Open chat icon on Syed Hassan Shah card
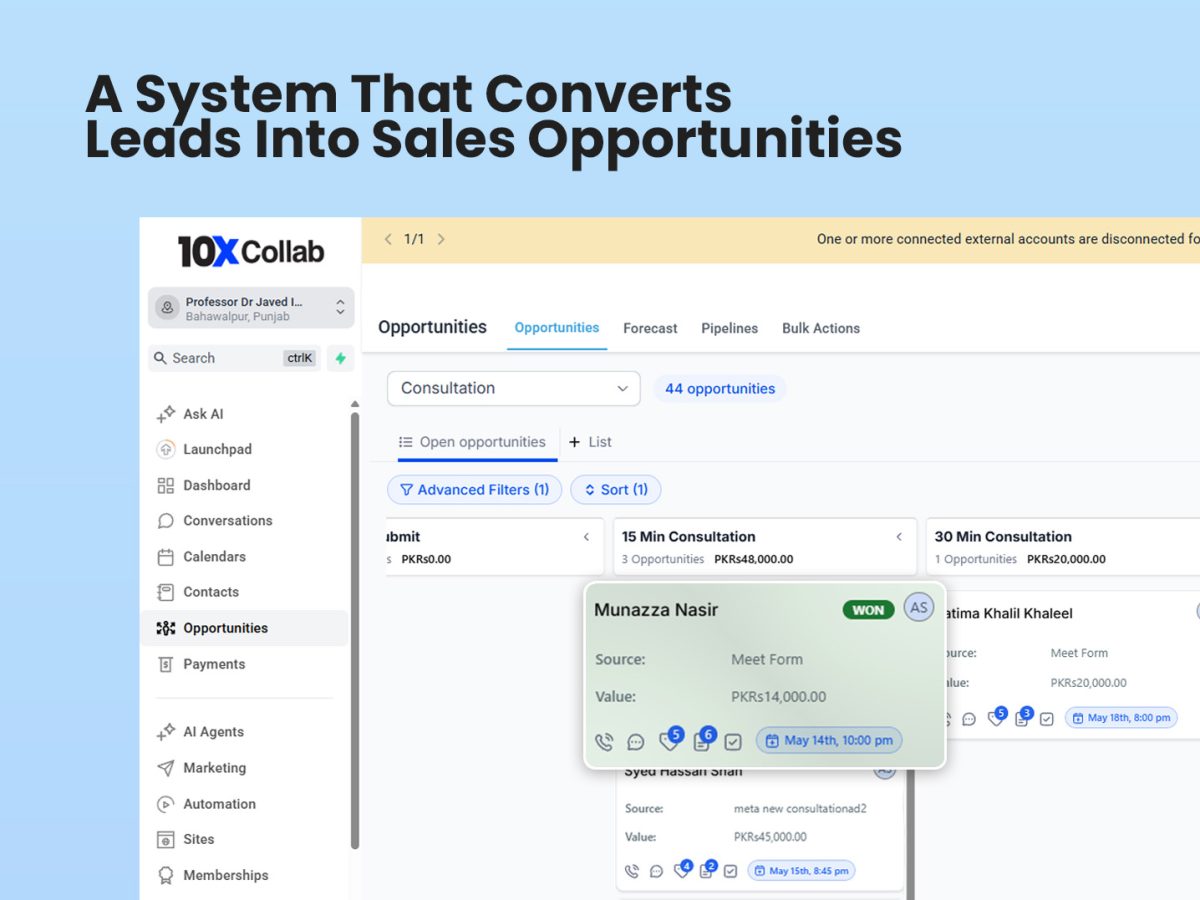1200x900 pixels. tap(656, 871)
